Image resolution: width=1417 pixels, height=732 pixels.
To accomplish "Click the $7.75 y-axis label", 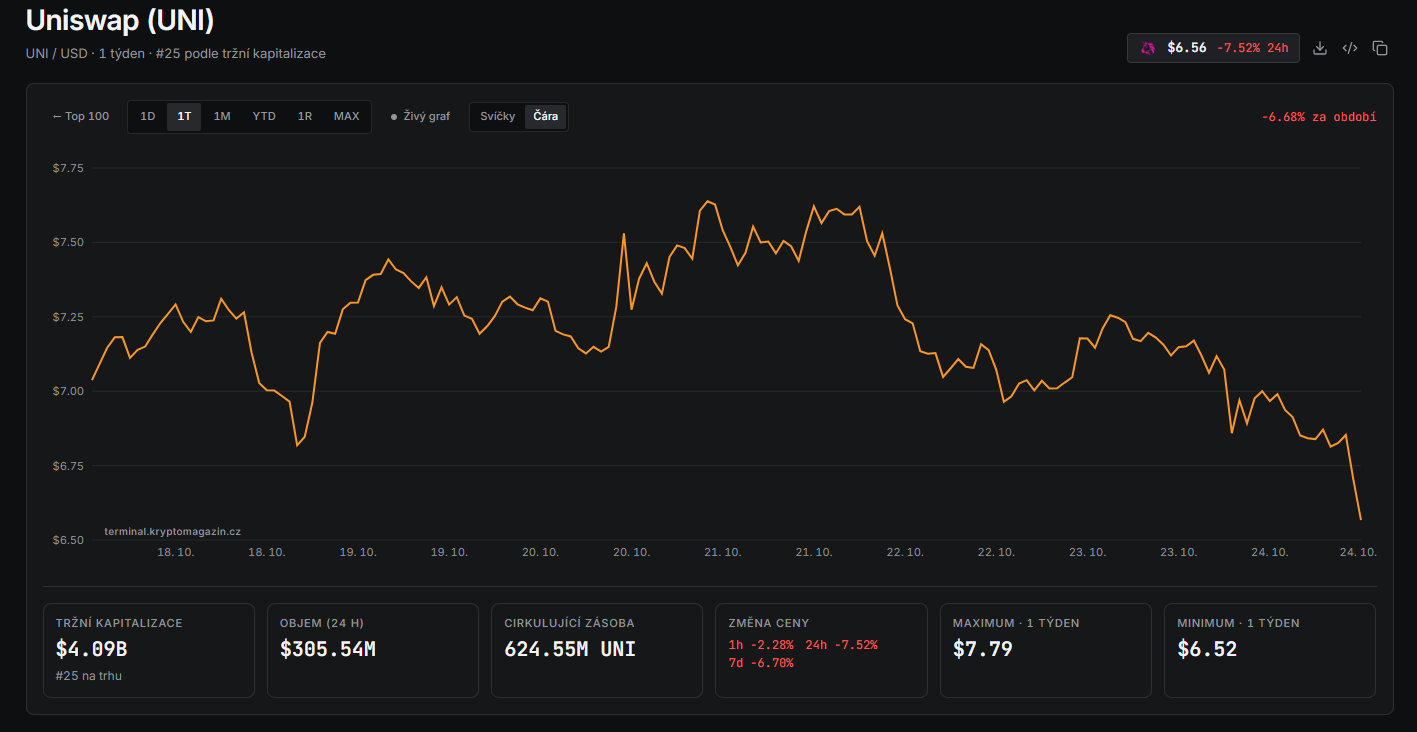I will pos(68,168).
